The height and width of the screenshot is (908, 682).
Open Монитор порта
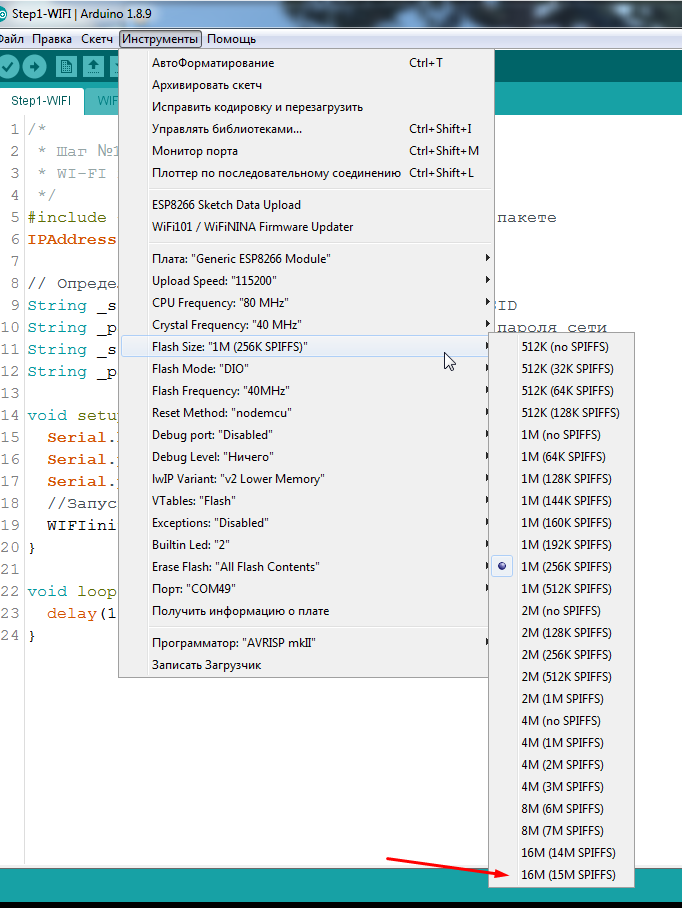(x=307, y=151)
